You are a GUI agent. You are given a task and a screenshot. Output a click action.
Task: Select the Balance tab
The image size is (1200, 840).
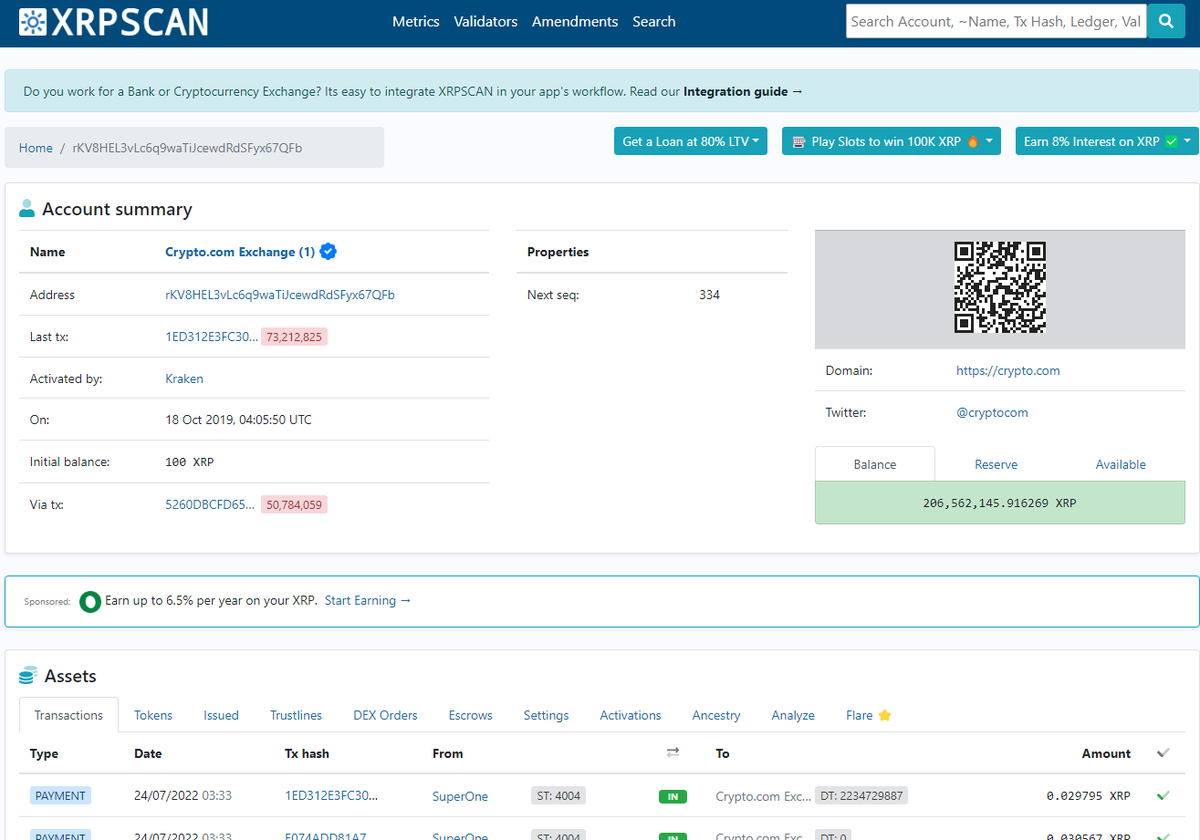875,464
